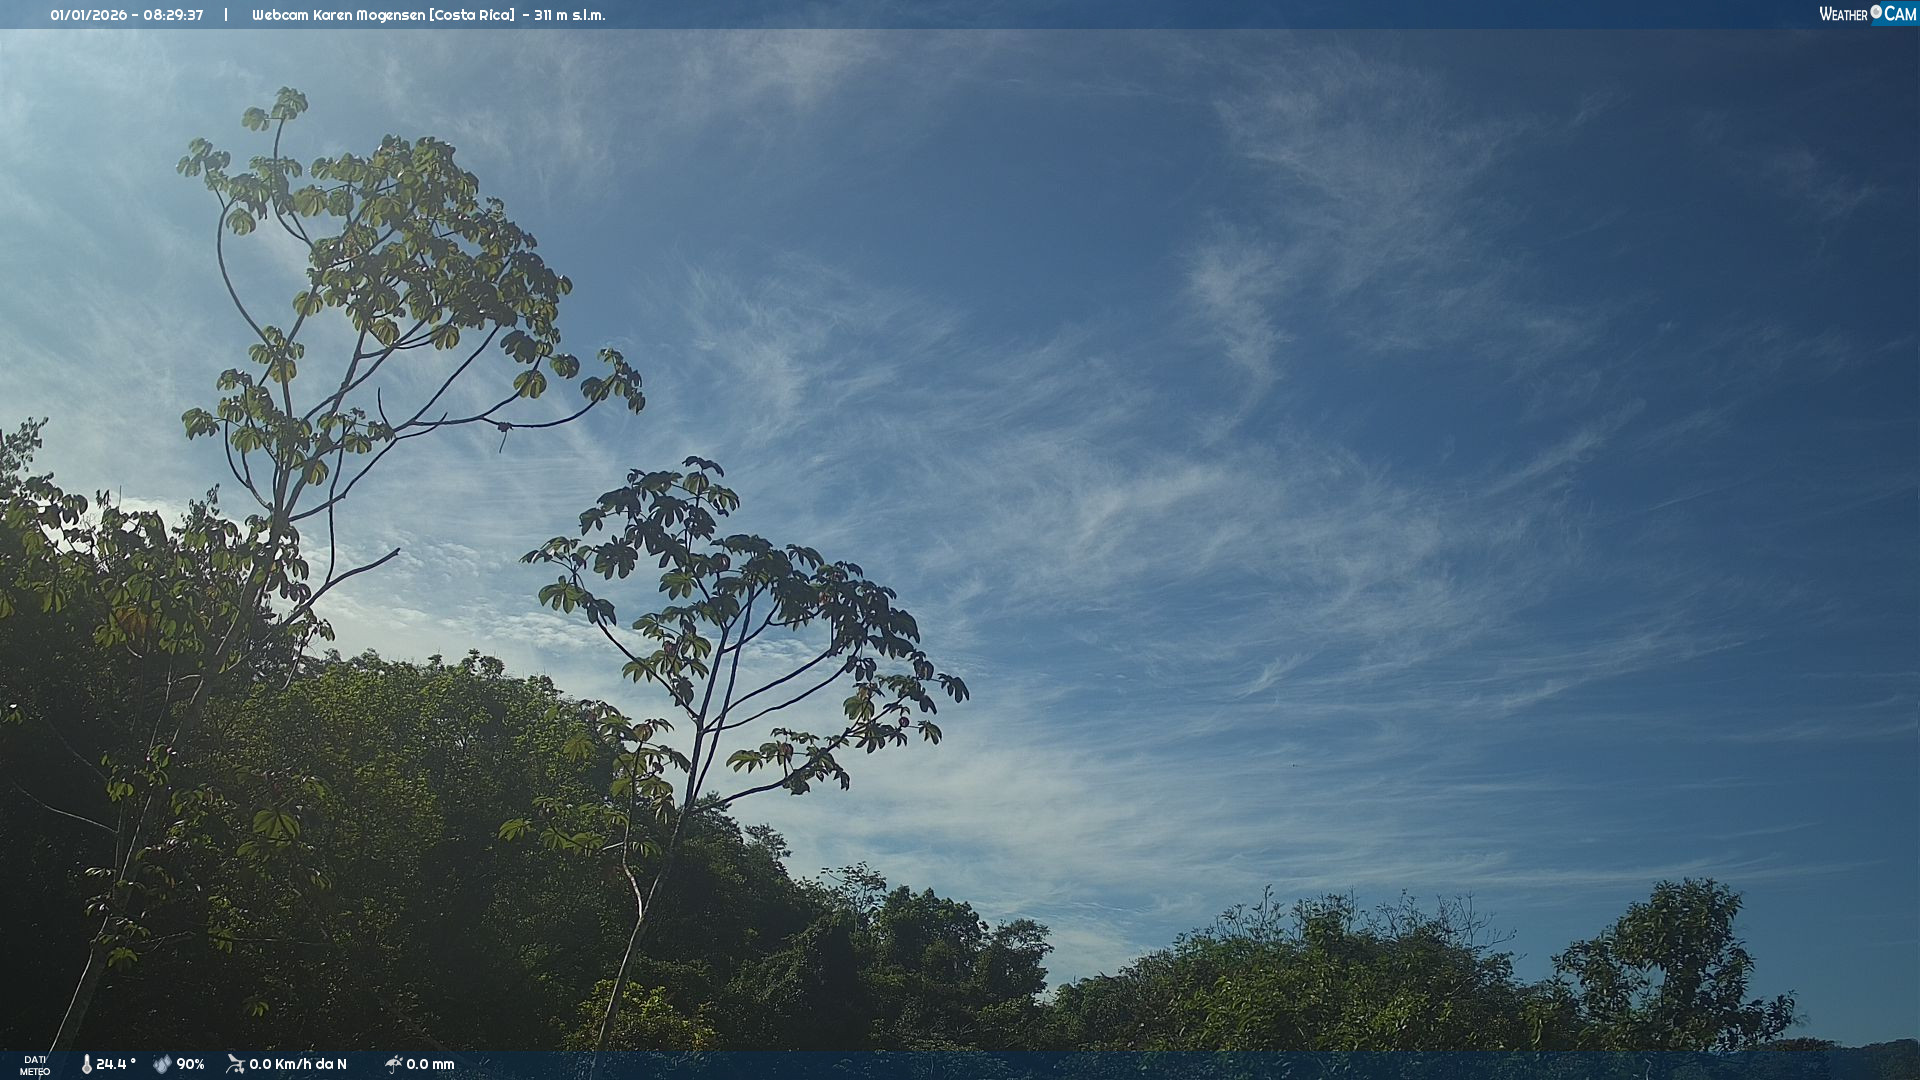Viewport: 1920px width, 1080px height.
Task: Select the 90% humidity value
Action: (x=190, y=1064)
